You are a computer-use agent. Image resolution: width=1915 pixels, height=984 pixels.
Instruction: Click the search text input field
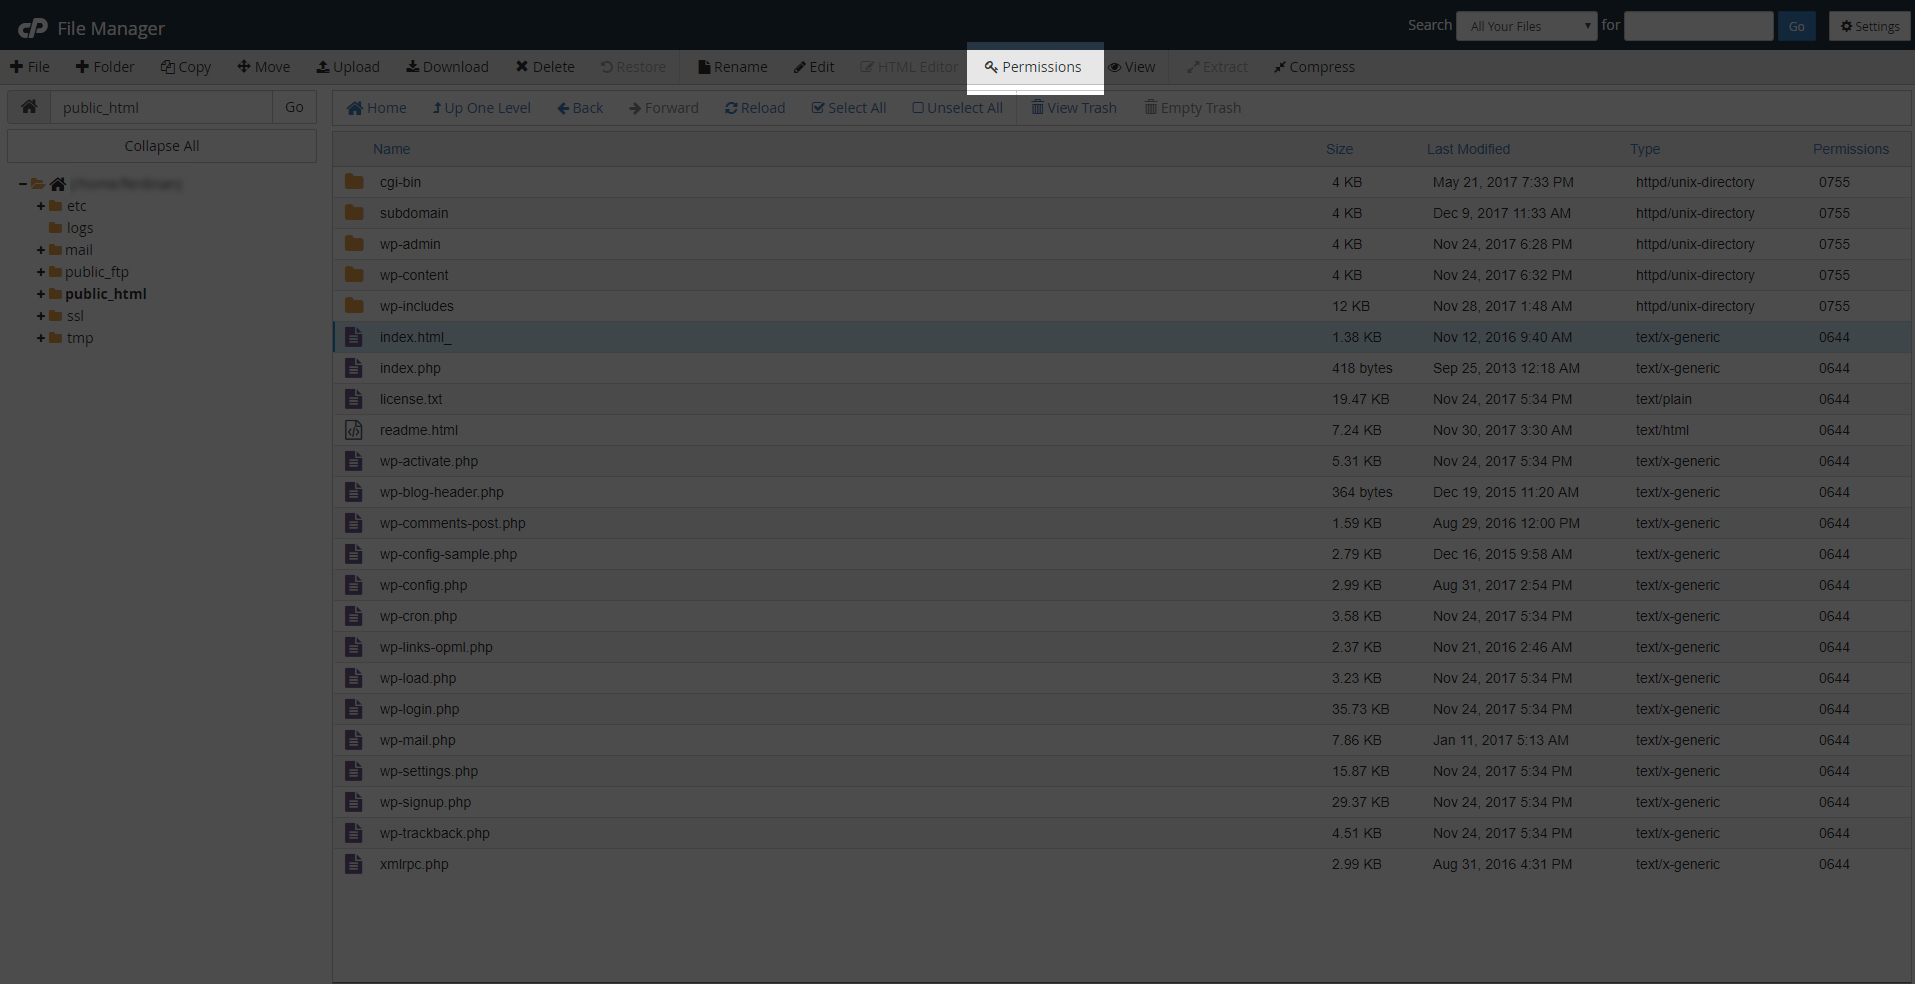1699,26
